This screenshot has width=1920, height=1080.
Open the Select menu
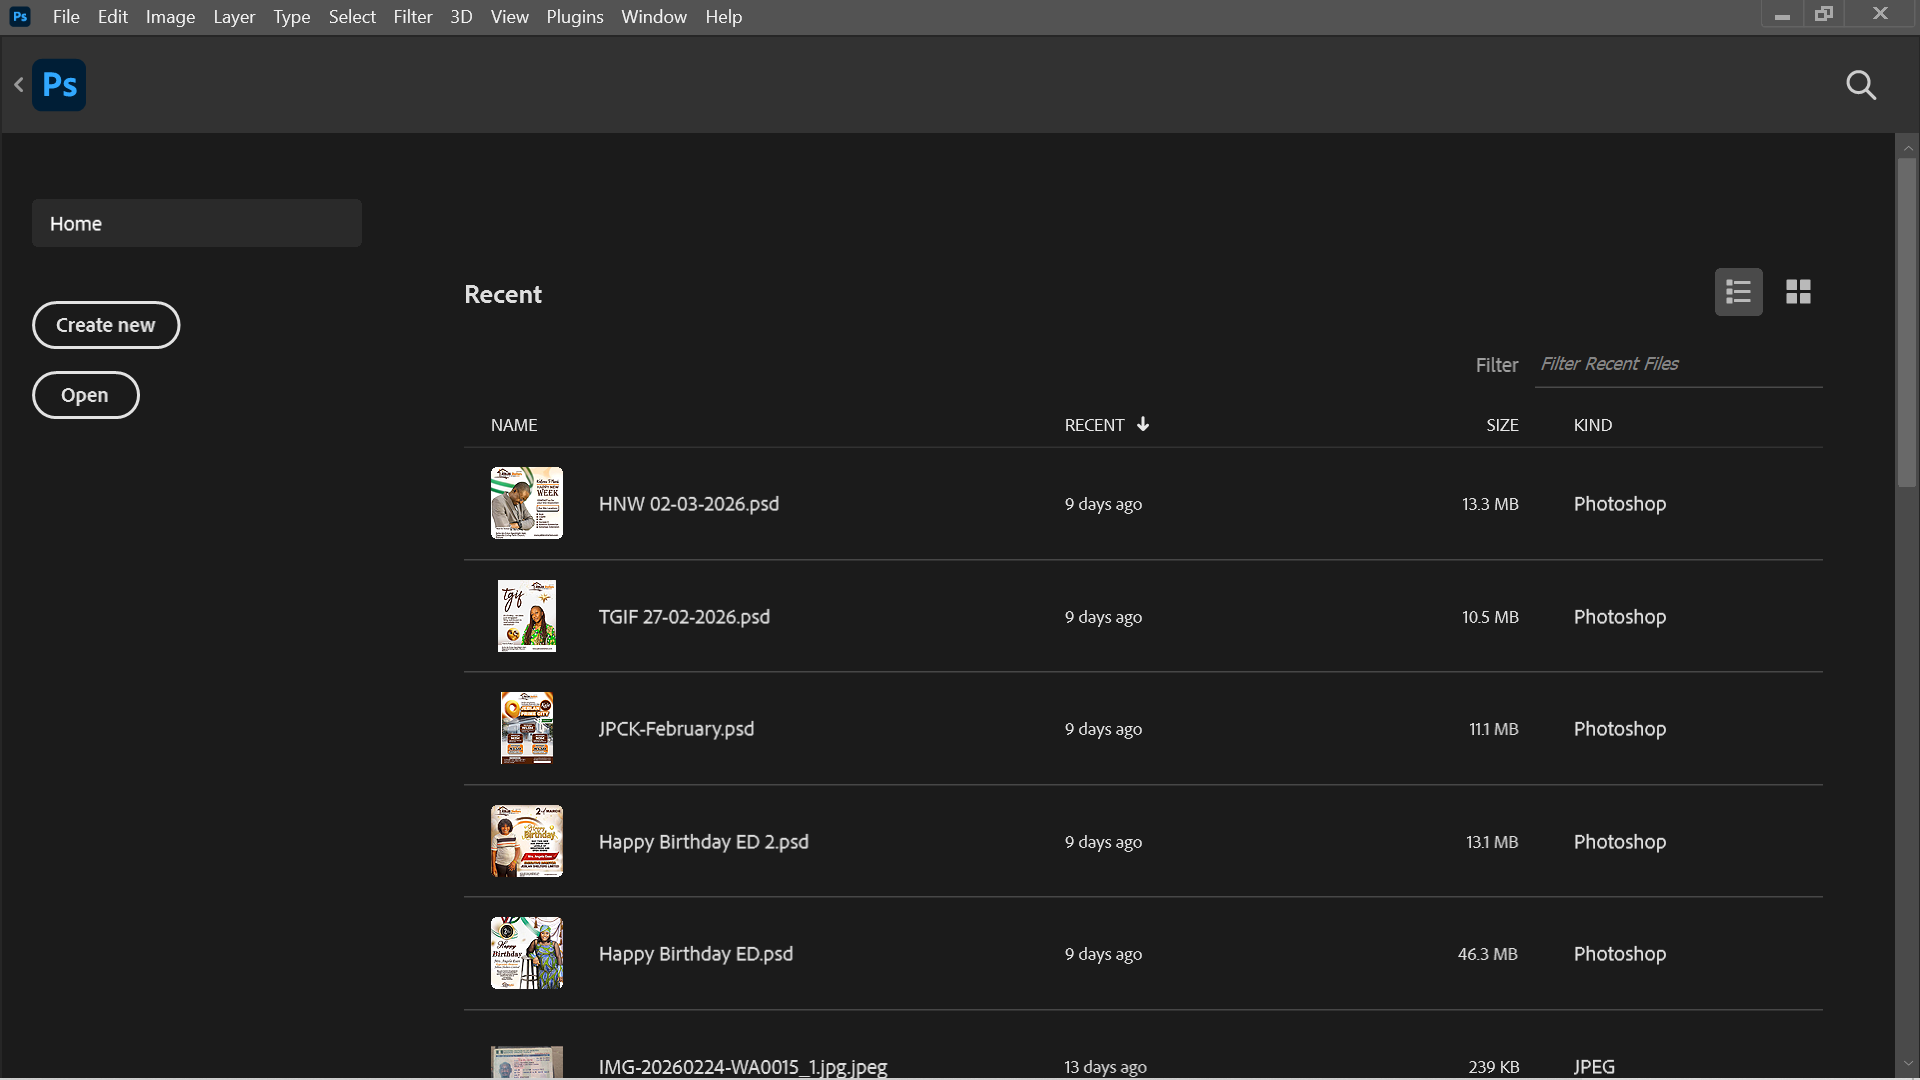(x=352, y=17)
